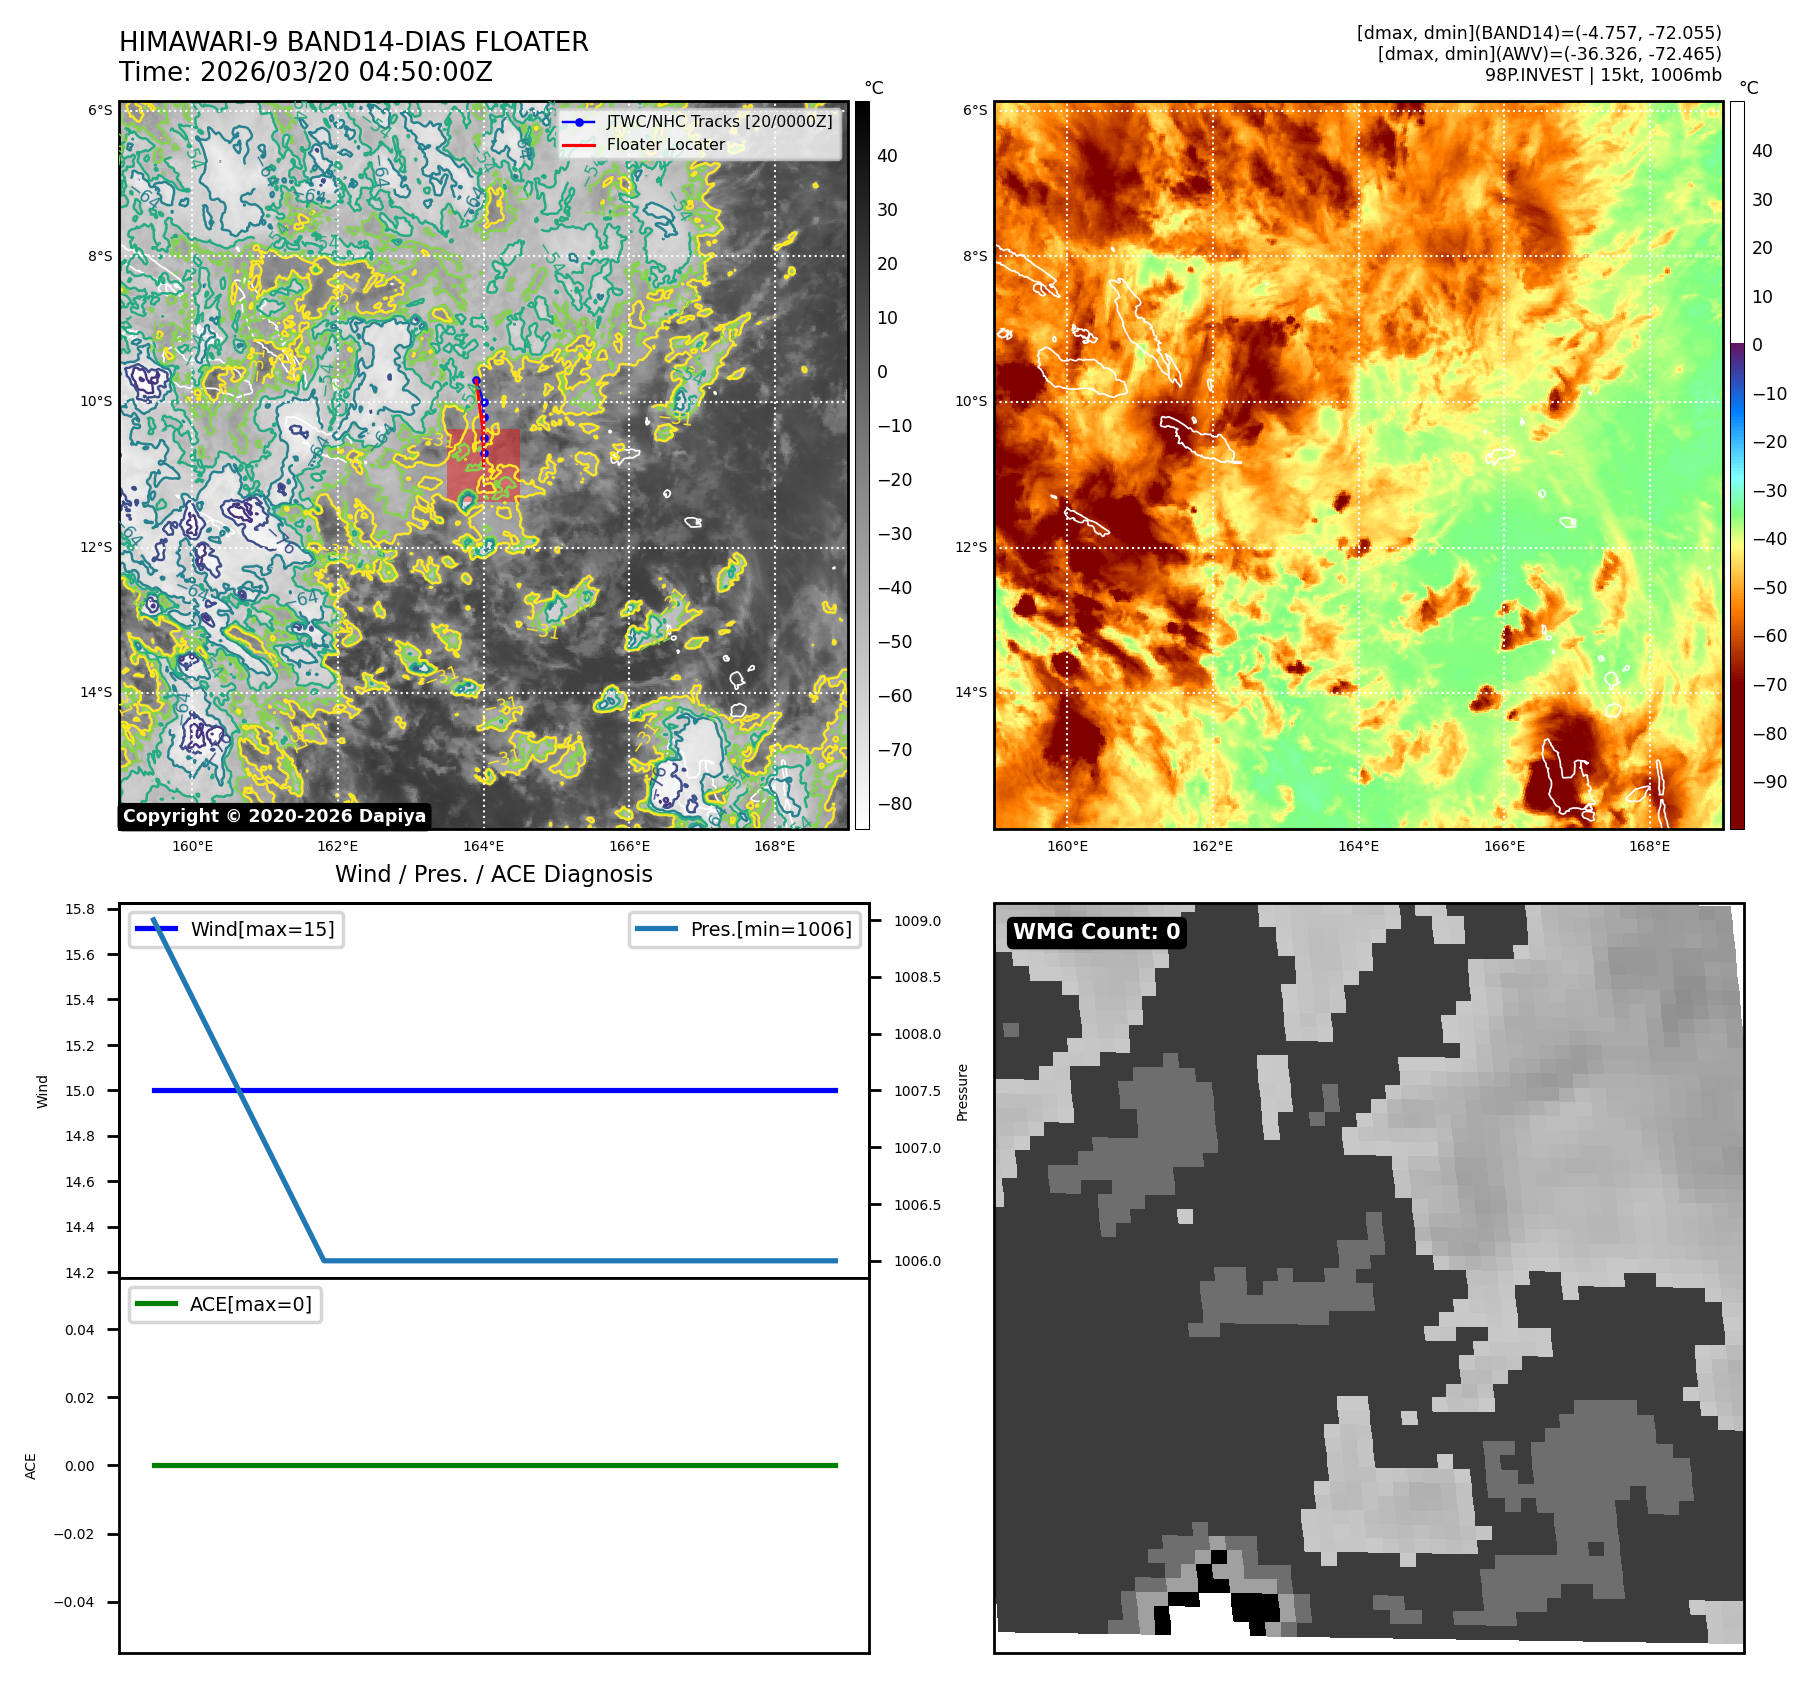Click the 98P.INVEST 15kt, 1006mb label
The height and width of the screenshot is (1690, 1813).
coord(1602,75)
